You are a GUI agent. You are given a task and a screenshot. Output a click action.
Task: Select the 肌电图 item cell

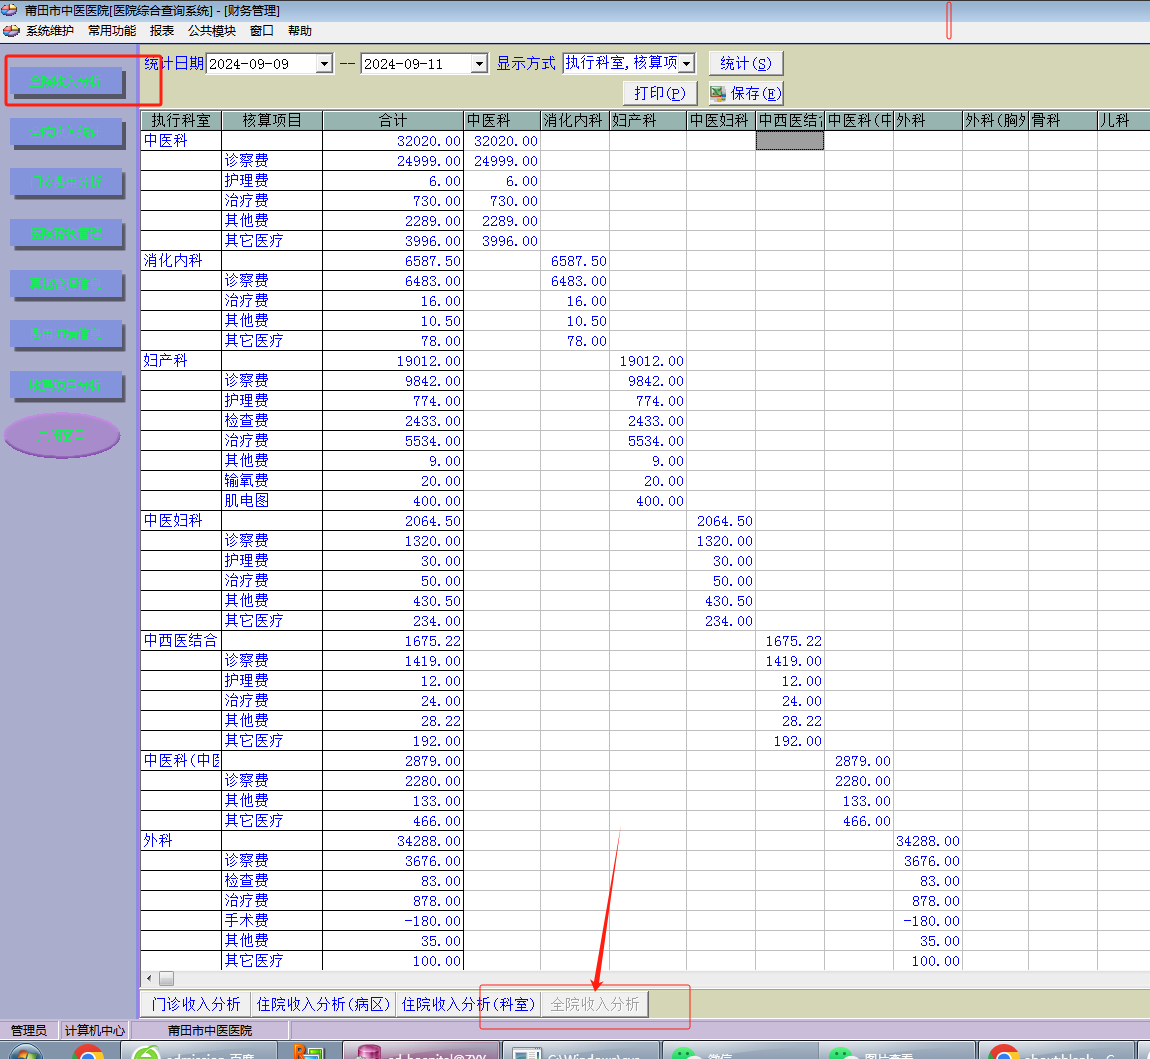(272, 501)
